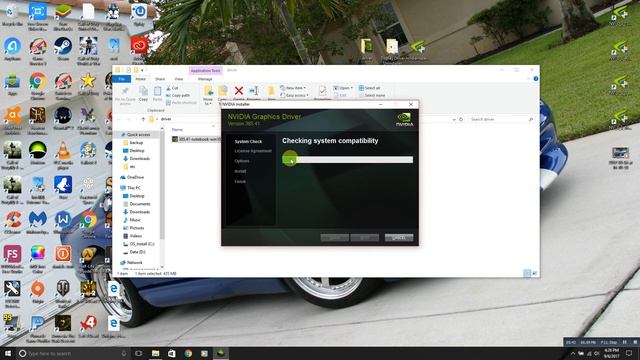Click Select all in the Explorer ribbon
This screenshot has height=360, width=640.
point(369,88)
